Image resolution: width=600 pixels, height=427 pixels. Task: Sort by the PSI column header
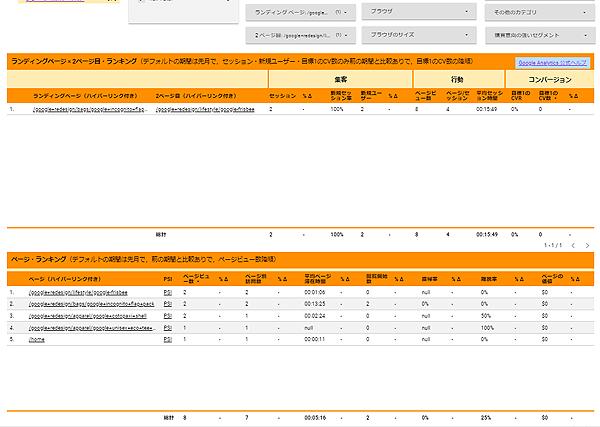click(168, 279)
